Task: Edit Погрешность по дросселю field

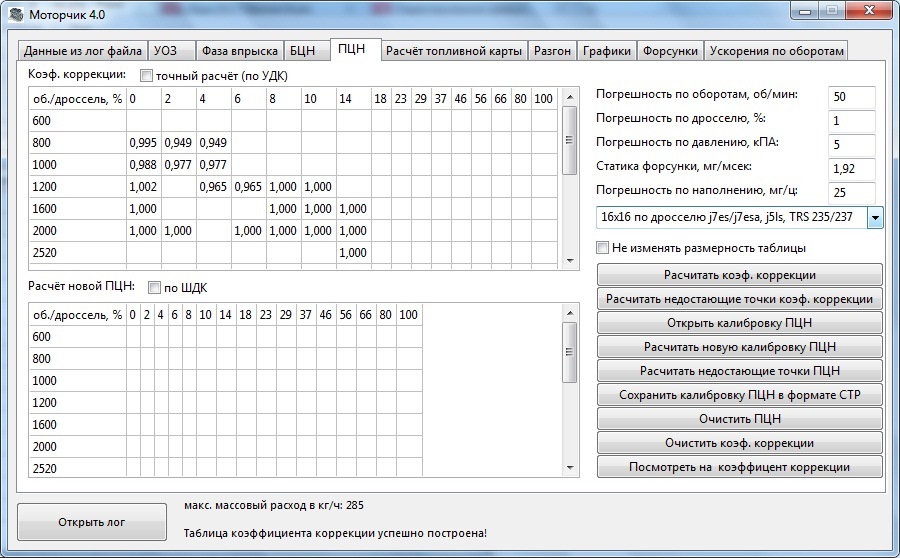Action: click(x=852, y=121)
